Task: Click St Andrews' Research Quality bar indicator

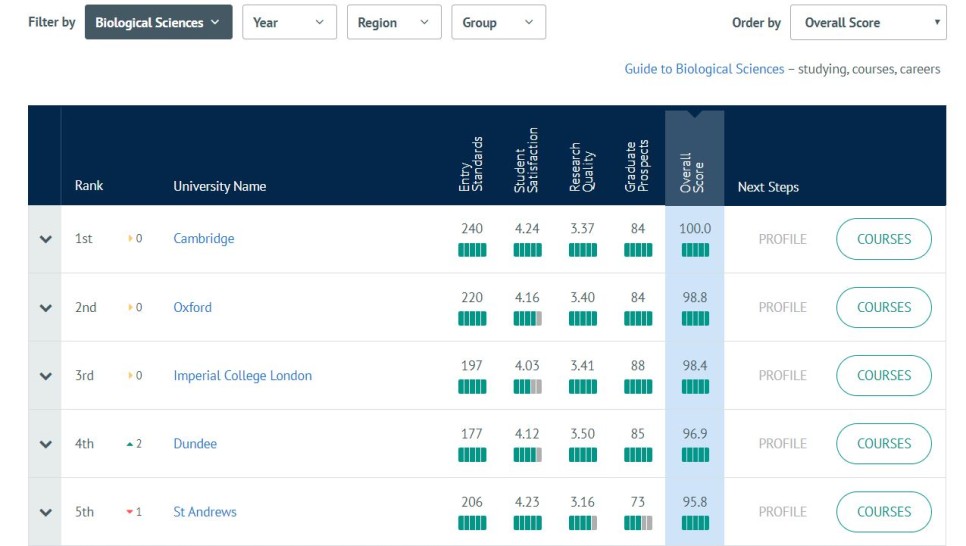Action: [x=582, y=523]
